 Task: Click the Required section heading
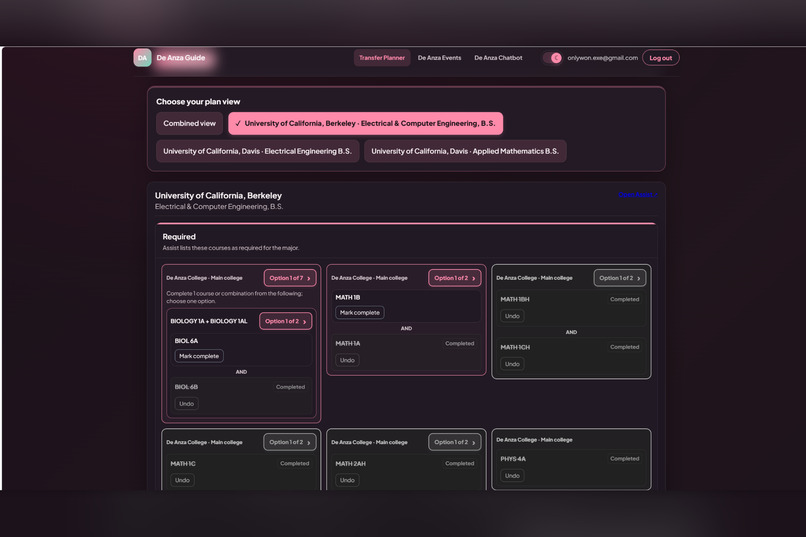click(x=179, y=236)
